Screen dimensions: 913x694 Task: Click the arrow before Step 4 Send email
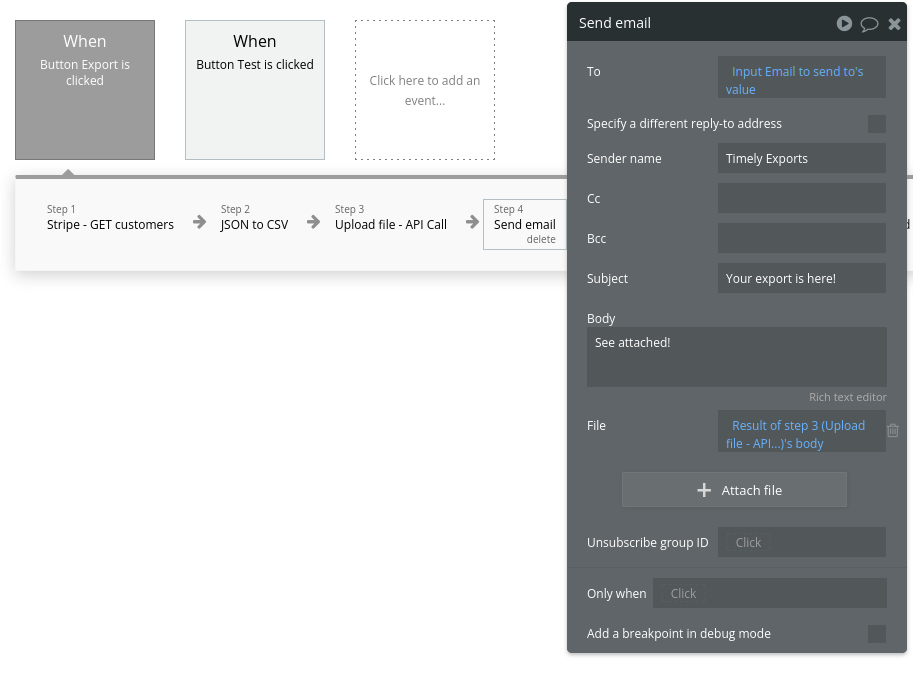472,222
